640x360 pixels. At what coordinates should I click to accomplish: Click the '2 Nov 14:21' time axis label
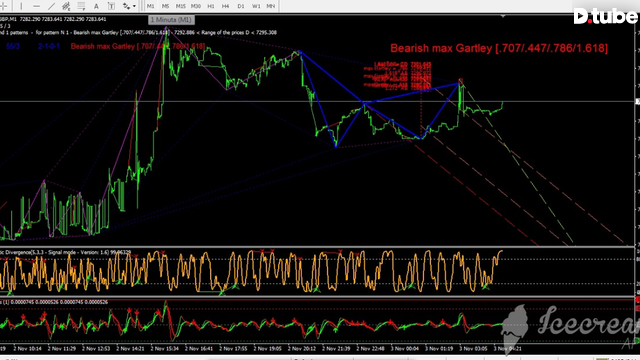pos(130,349)
